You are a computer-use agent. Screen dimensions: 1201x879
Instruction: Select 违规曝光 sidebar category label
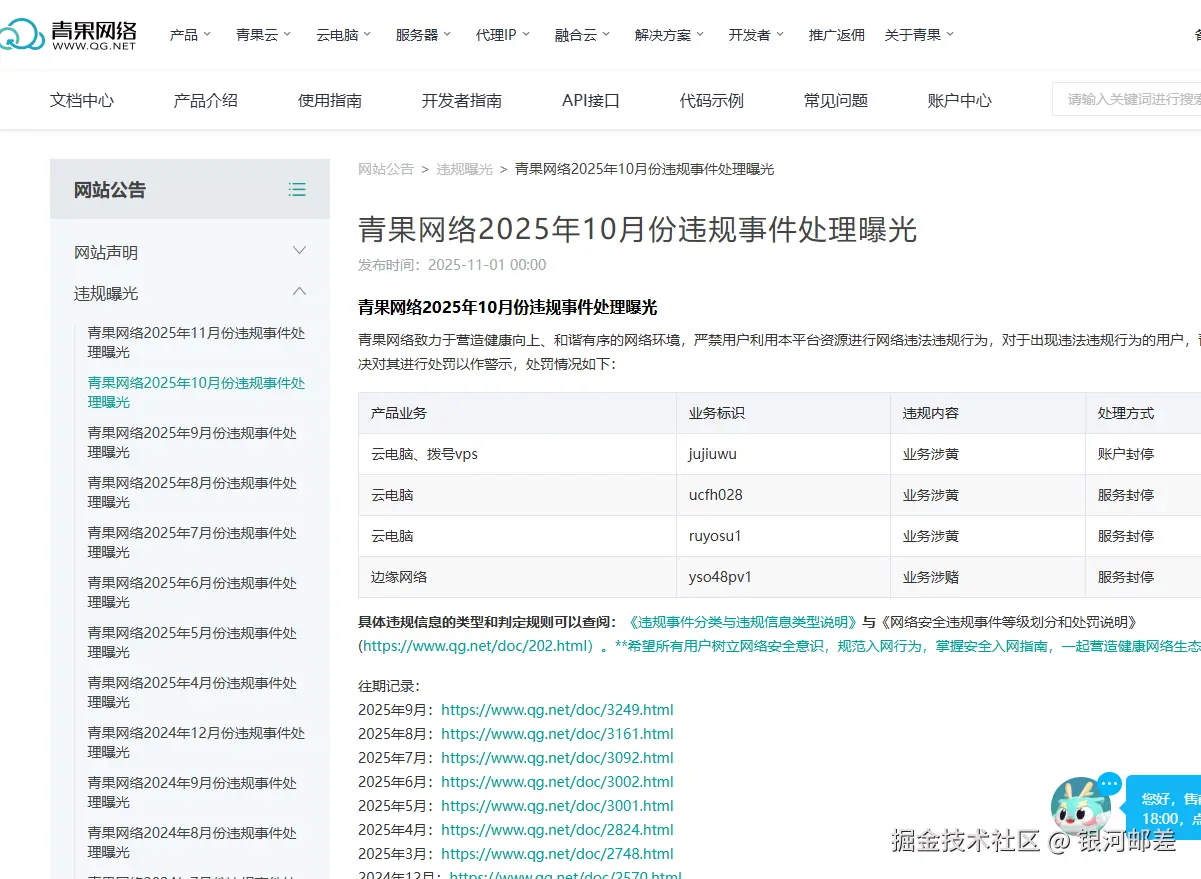pyautogui.click(x=106, y=293)
